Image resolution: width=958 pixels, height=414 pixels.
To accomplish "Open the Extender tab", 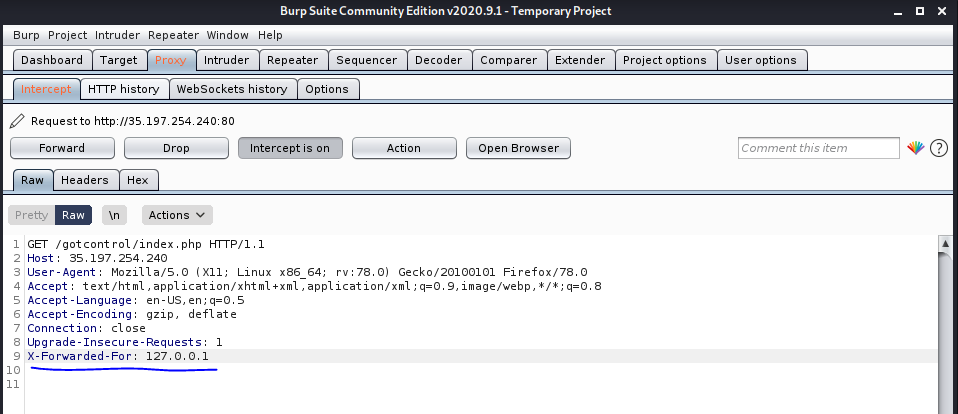I will pyautogui.click(x=580, y=60).
